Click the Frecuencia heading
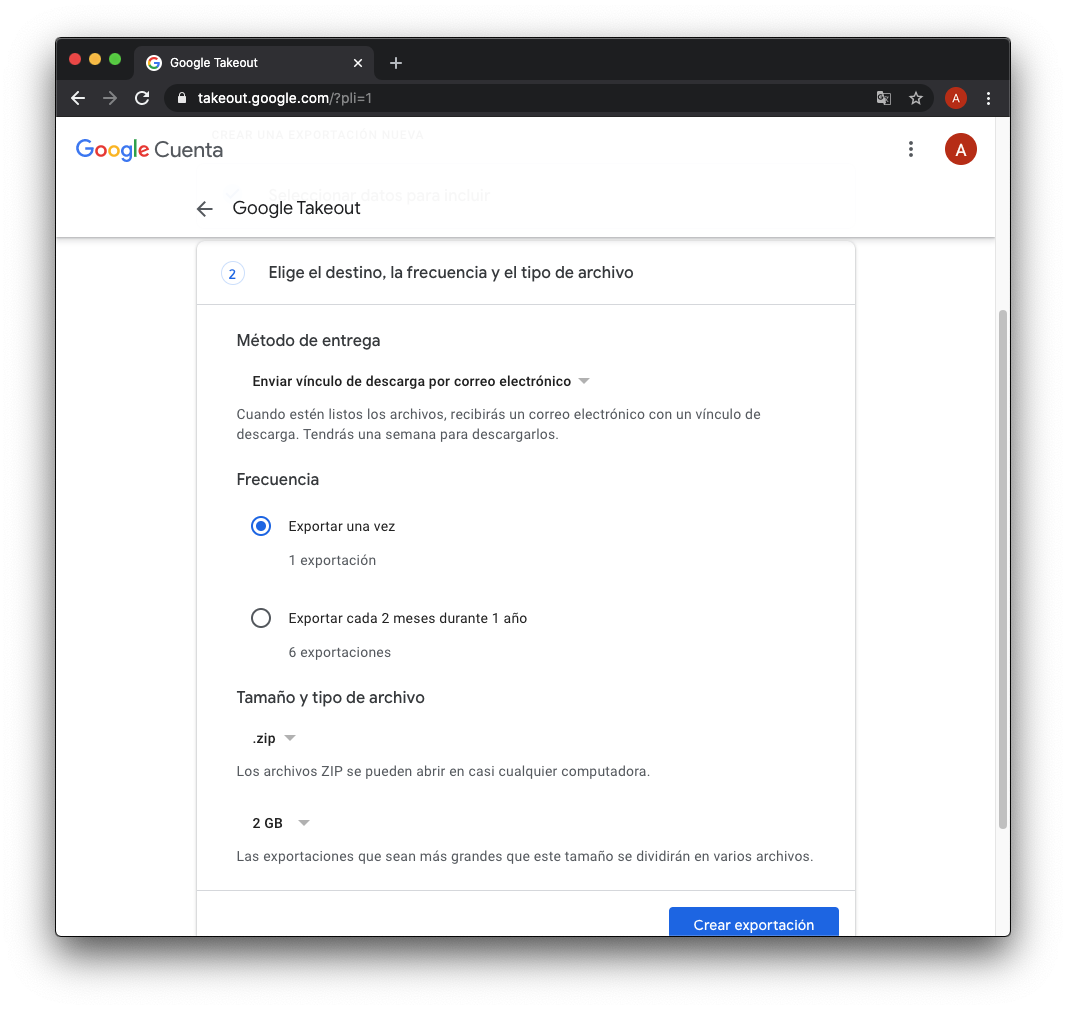Image resolution: width=1066 pixels, height=1010 pixels. coord(277,479)
